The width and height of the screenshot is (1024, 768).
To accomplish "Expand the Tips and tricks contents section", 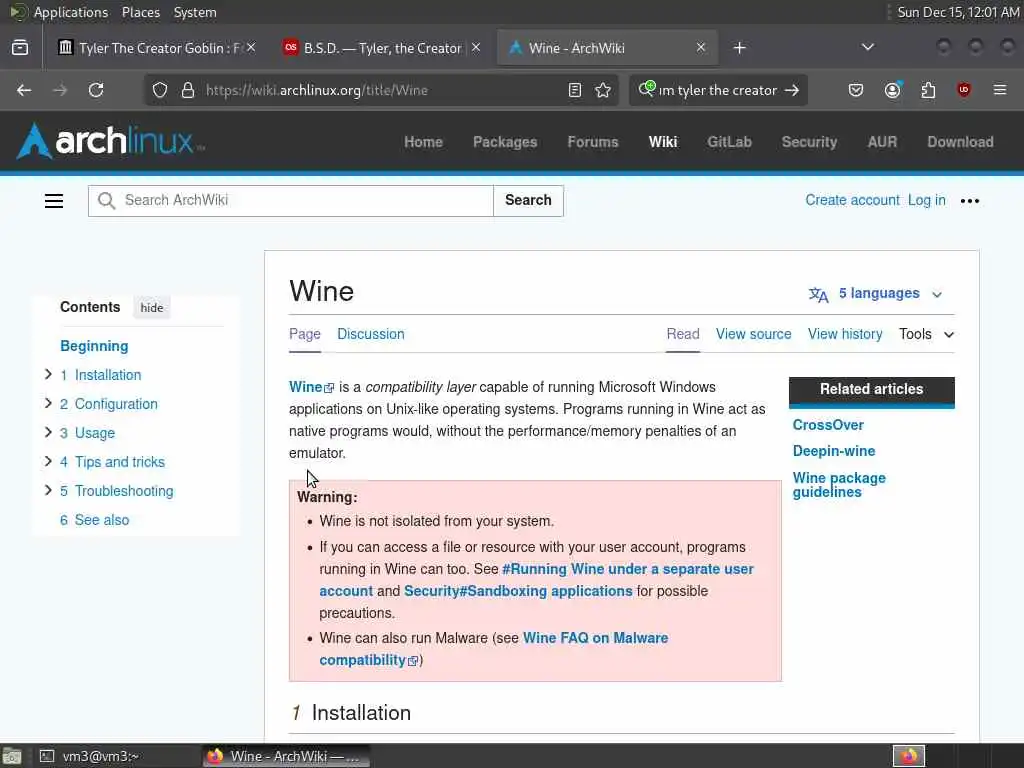I will (x=48, y=461).
